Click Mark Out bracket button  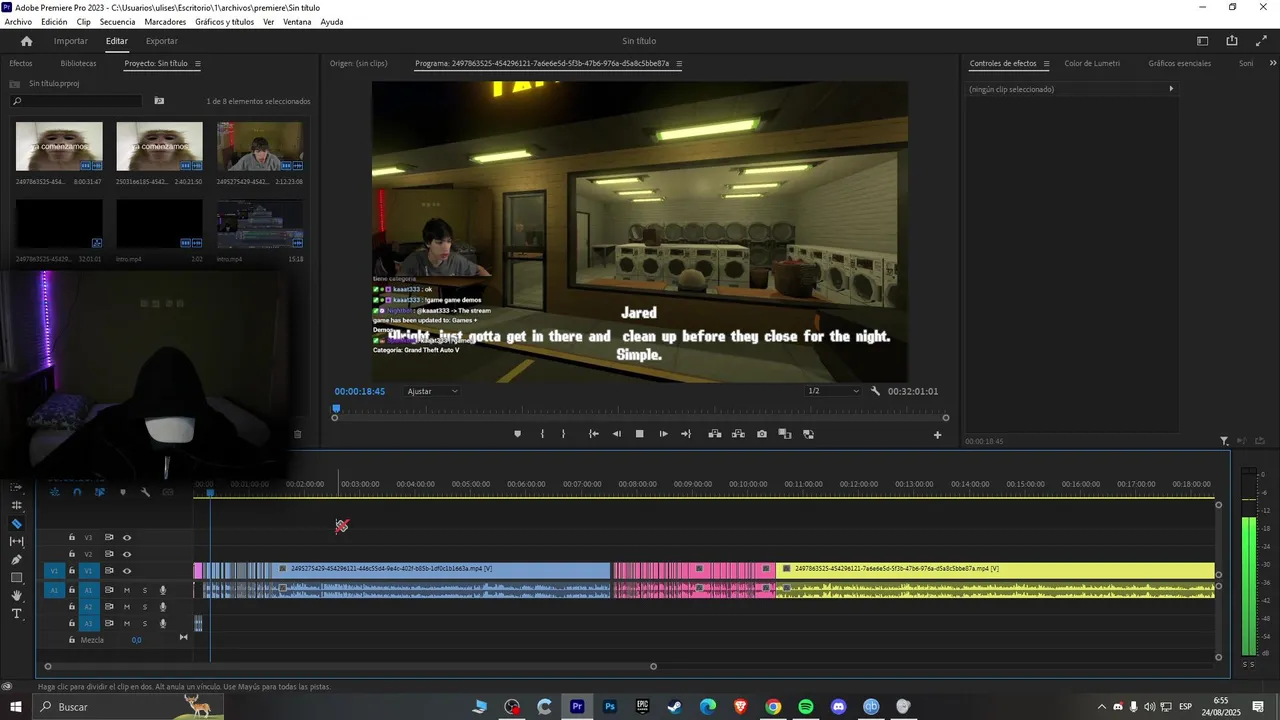click(x=563, y=434)
